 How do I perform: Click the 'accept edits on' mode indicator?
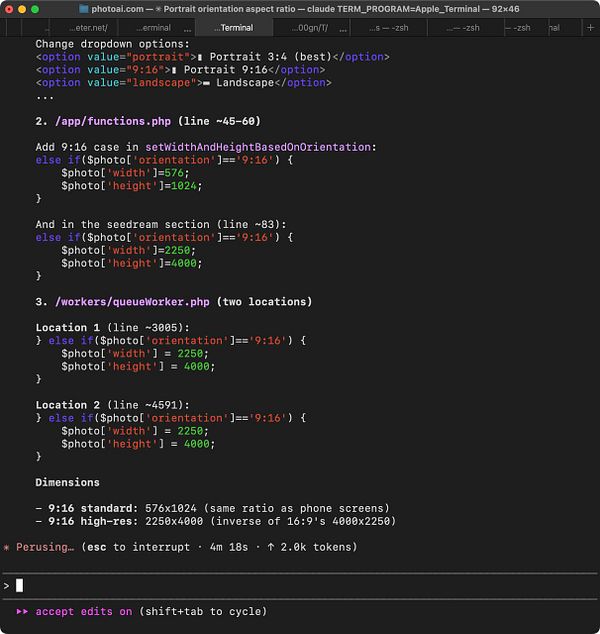[84, 611]
